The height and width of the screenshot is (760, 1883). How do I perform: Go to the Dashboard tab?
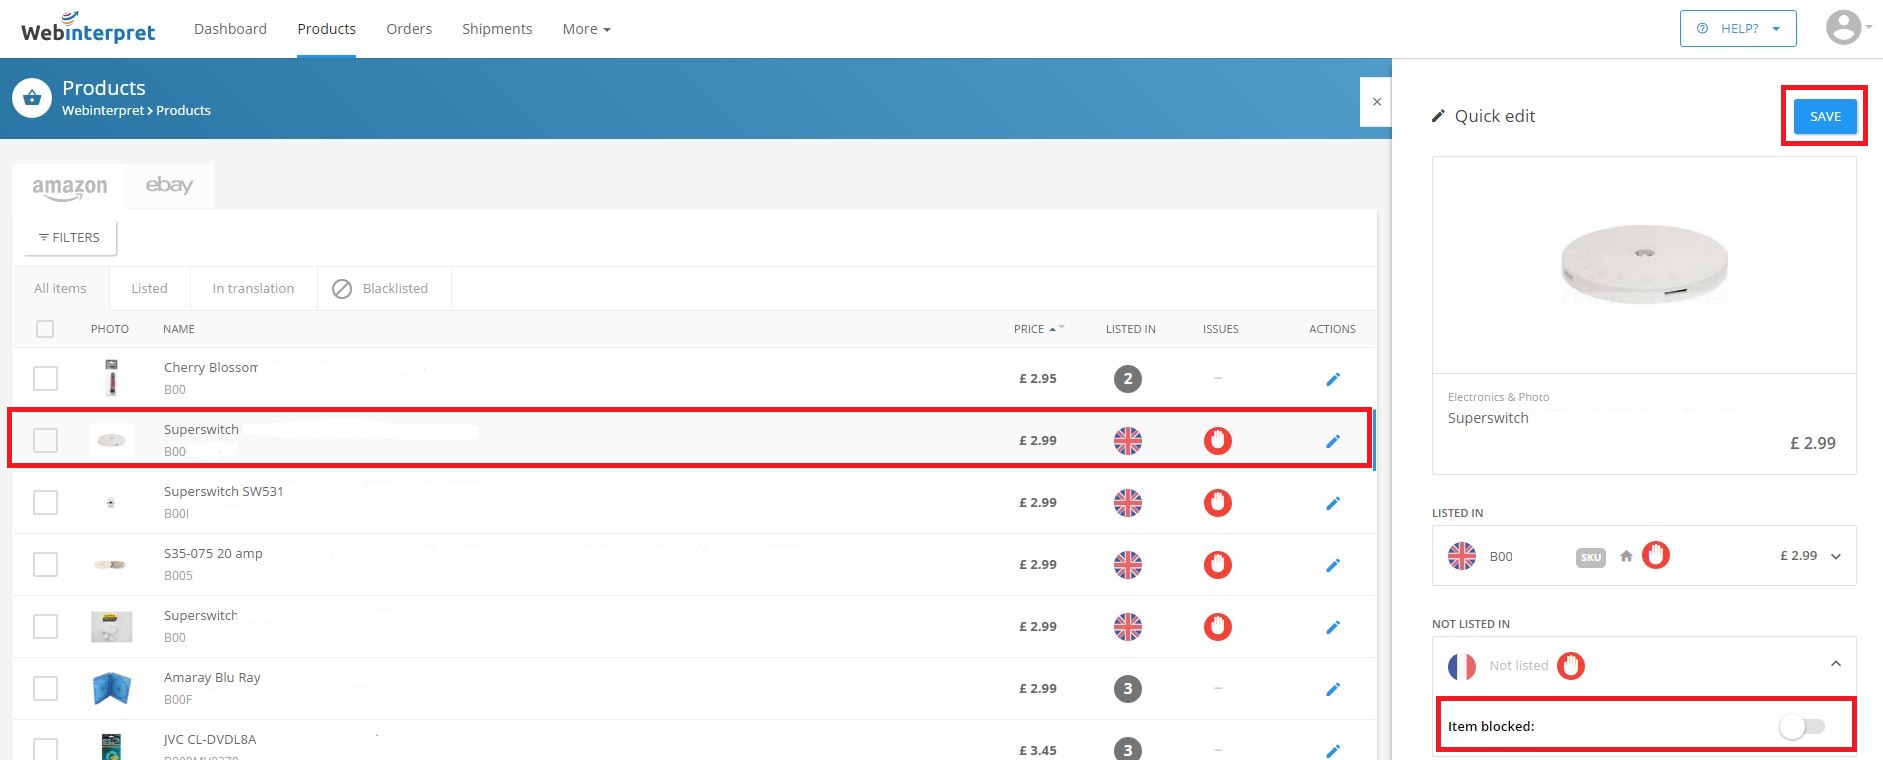tap(230, 29)
